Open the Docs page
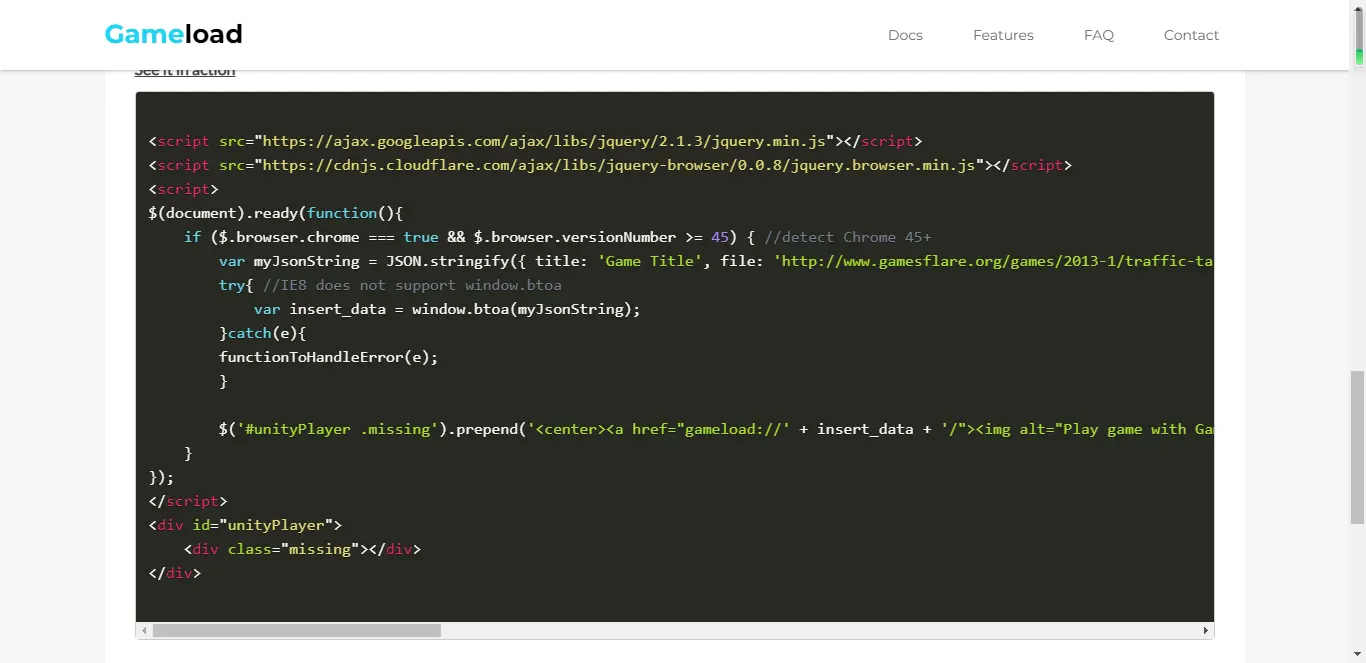The image size is (1366, 663). coord(905,35)
